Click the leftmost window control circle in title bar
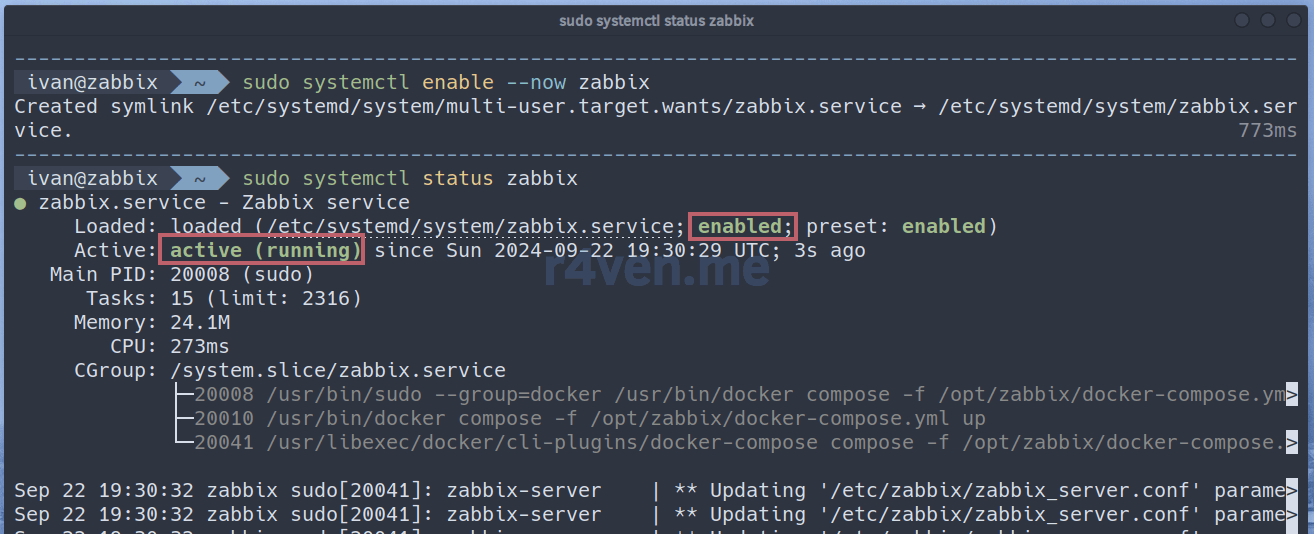This screenshot has width=1314, height=534. [1241, 20]
